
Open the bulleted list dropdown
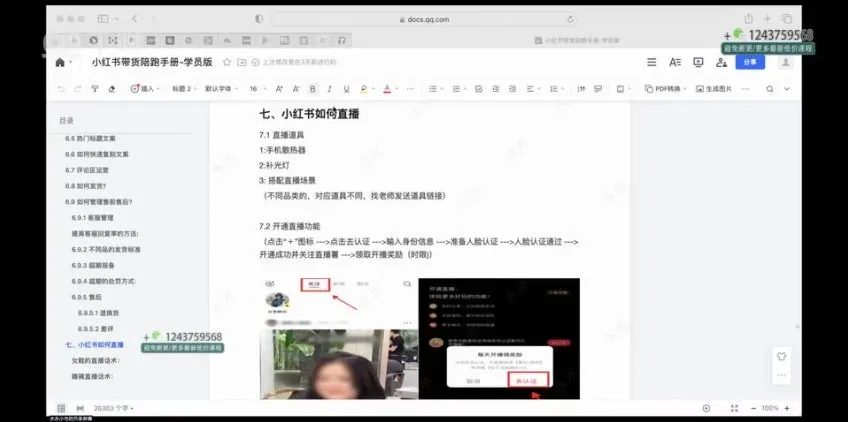pos(435,89)
